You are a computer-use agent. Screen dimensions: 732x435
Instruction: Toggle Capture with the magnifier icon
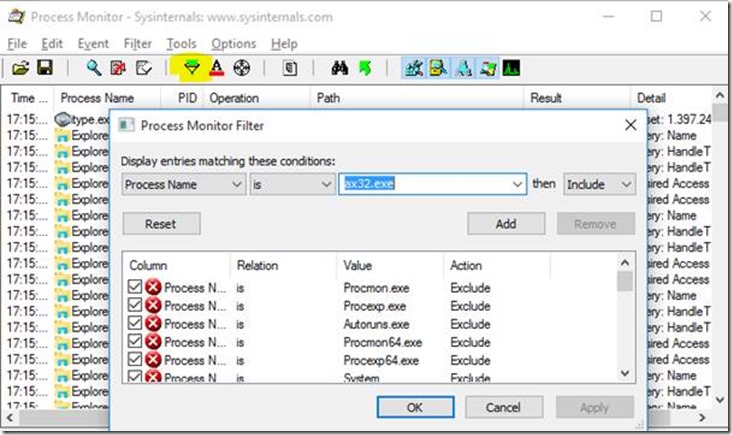point(93,68)
